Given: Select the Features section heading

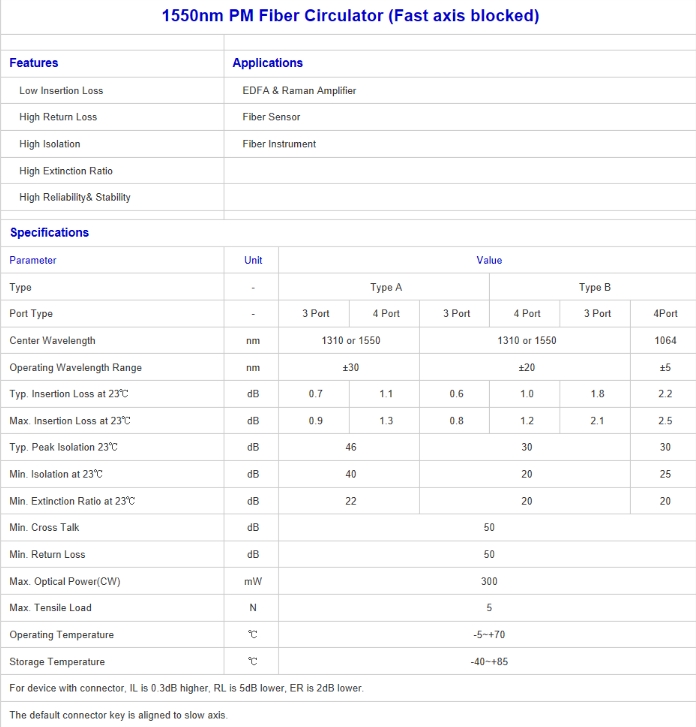Looking at the screenshot, I should point(34,63).
